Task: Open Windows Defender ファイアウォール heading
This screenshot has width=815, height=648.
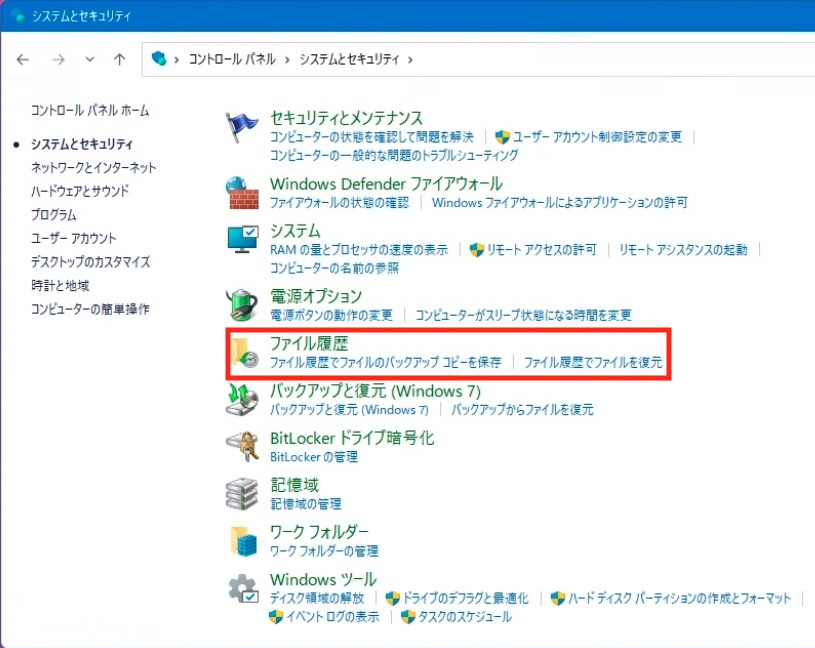Action: (386, 183)
